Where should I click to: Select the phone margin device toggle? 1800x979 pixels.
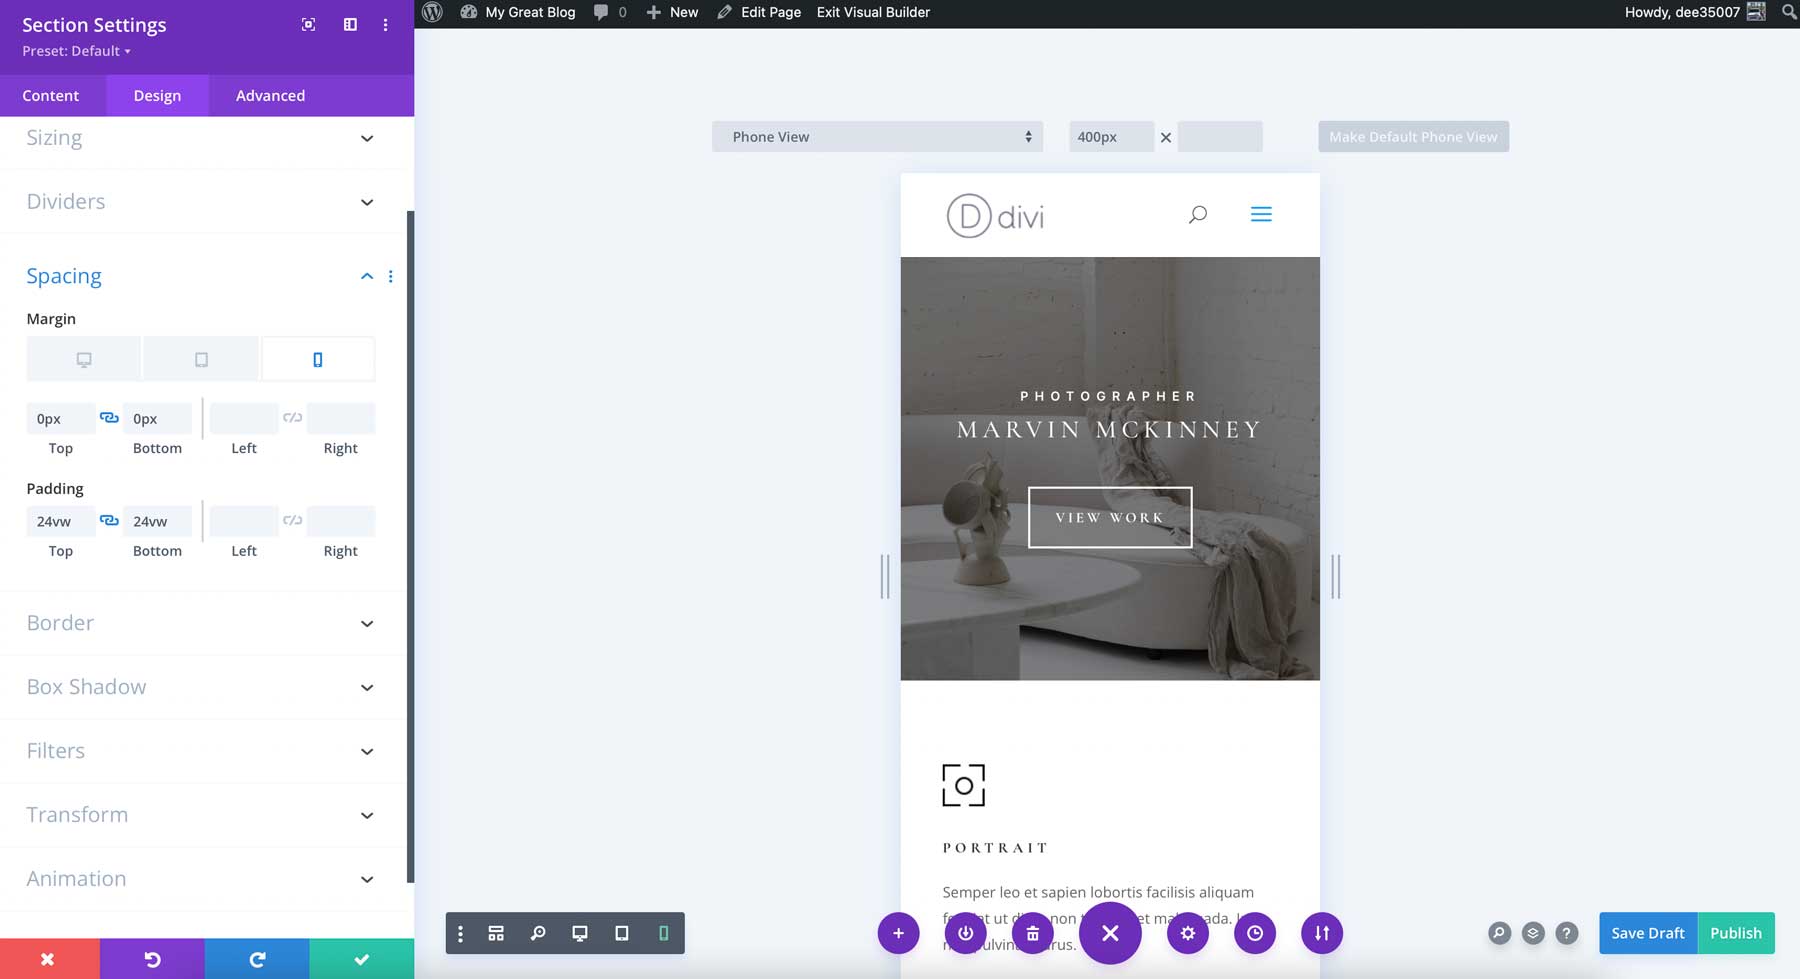318,358
